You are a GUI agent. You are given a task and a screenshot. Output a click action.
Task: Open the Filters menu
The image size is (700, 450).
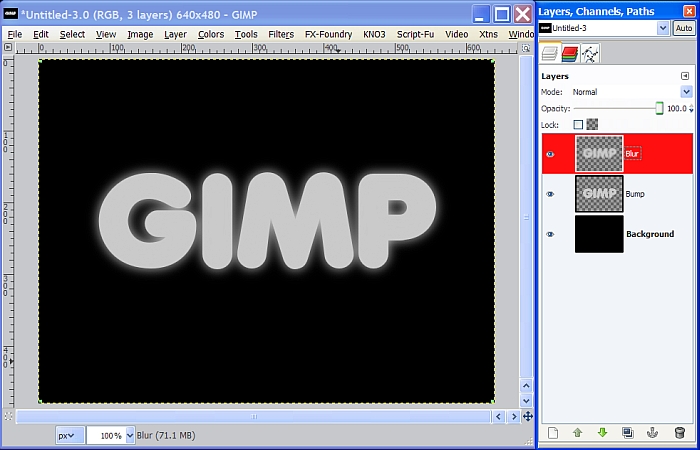pos(281,34)
